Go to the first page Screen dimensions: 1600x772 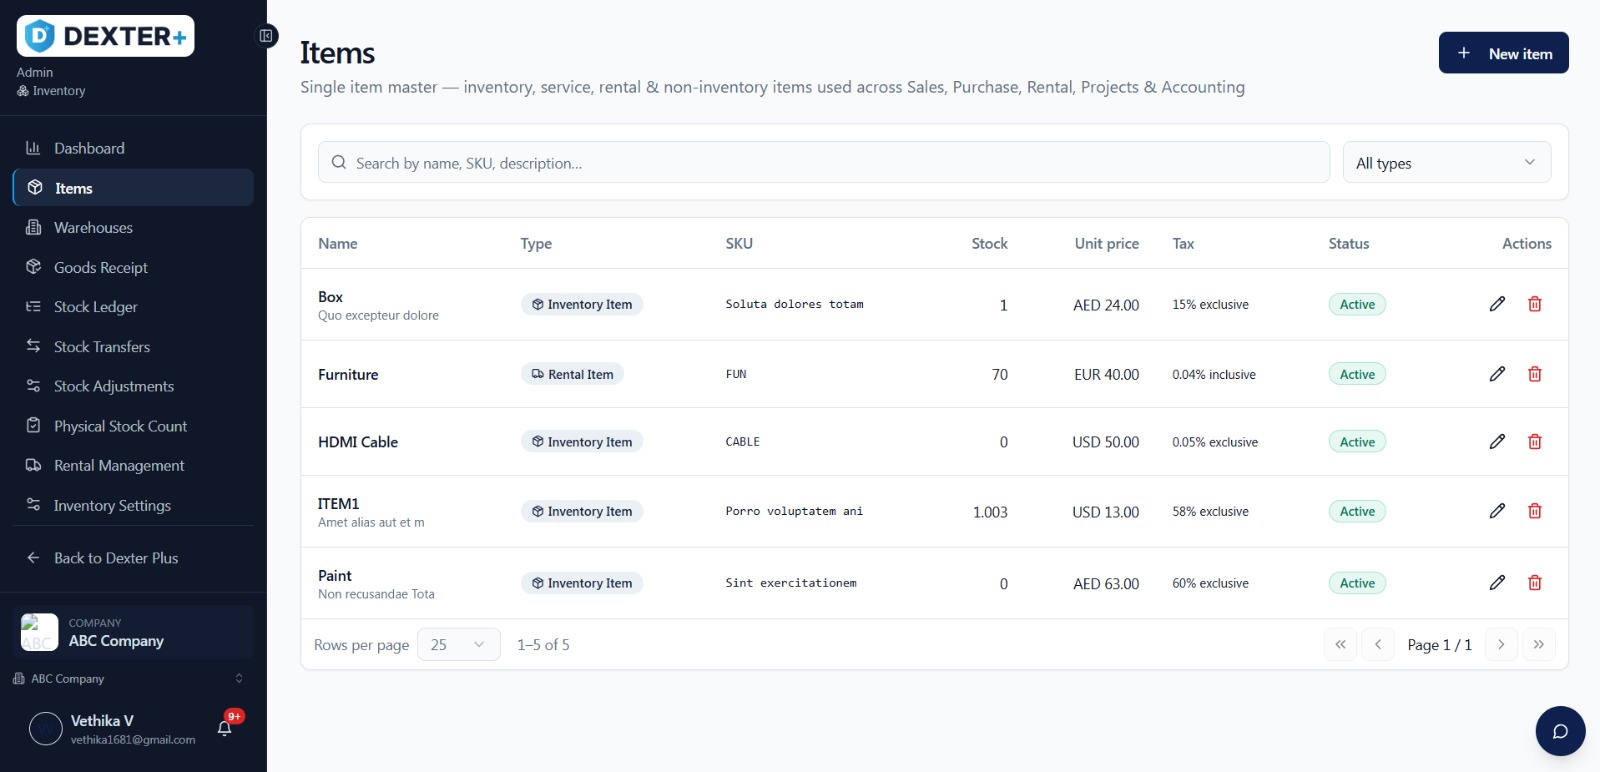coord(1340,645)
